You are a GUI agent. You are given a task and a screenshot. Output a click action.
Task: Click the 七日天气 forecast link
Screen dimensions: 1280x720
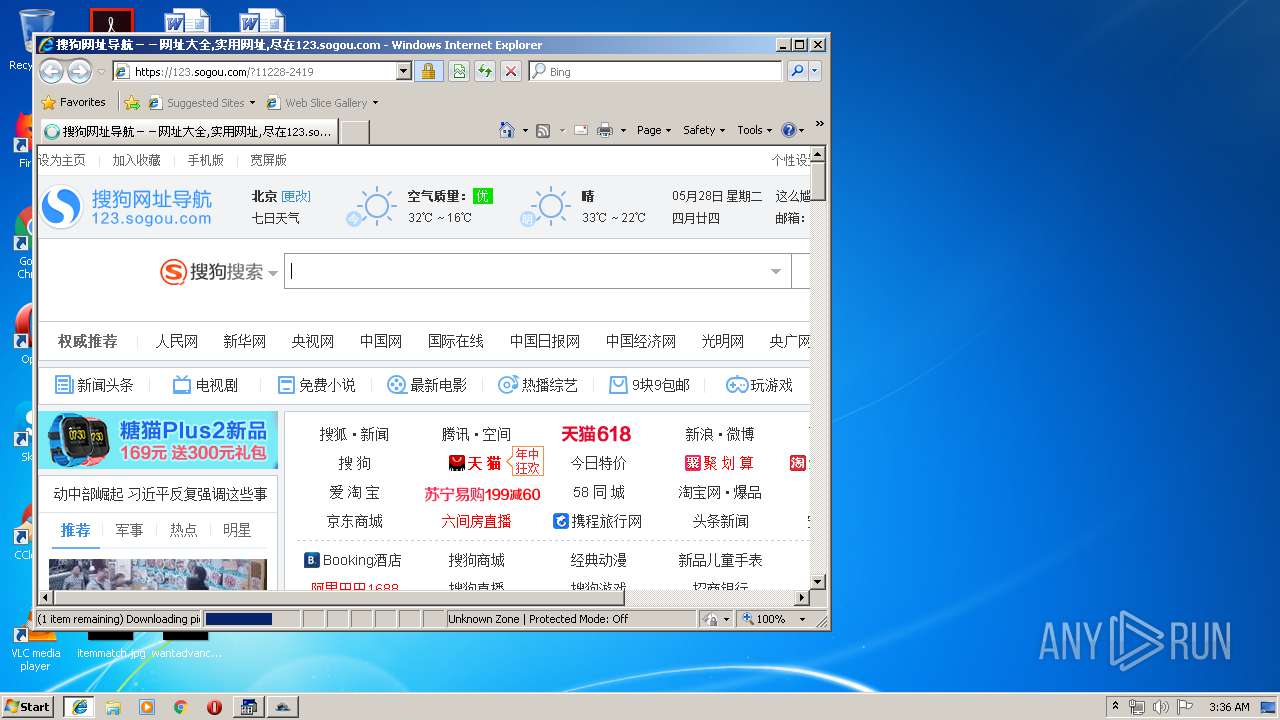tap(275, 217)
